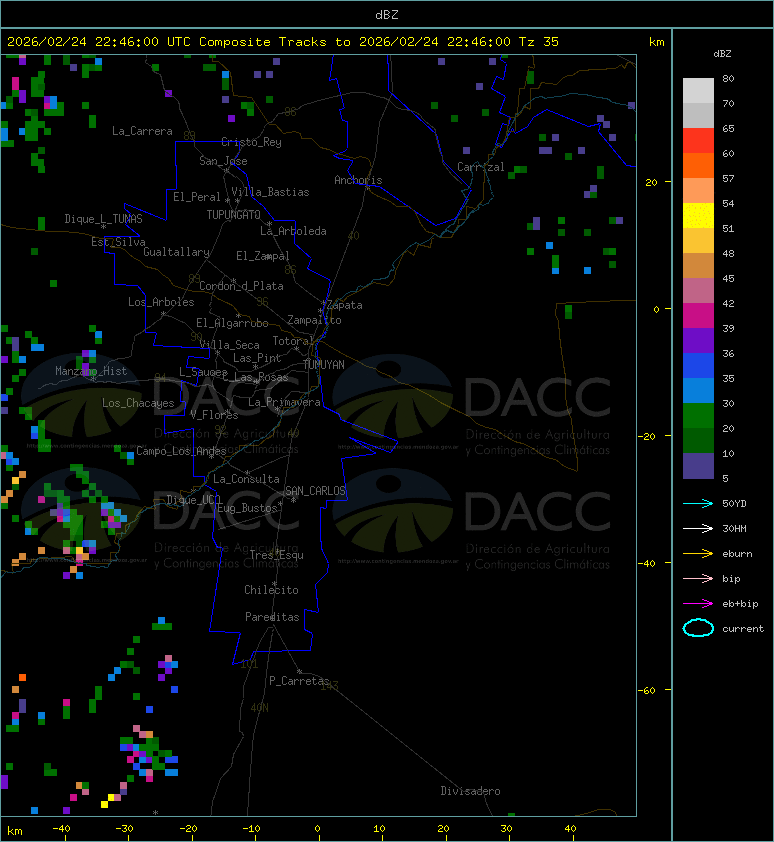Click the Manzano_Hist place label
Viewport: 774px width, 842px height.
tap(91, 371)
